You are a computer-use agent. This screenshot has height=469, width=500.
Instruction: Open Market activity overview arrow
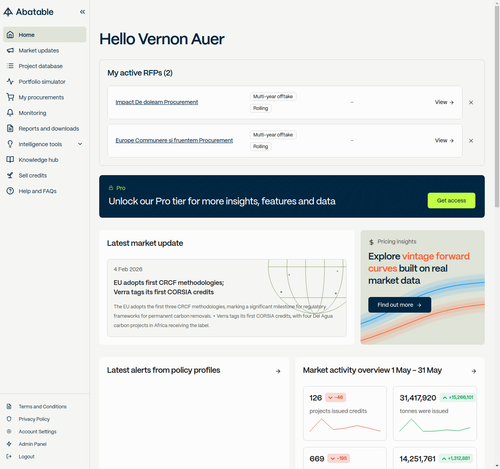(474, 371)
